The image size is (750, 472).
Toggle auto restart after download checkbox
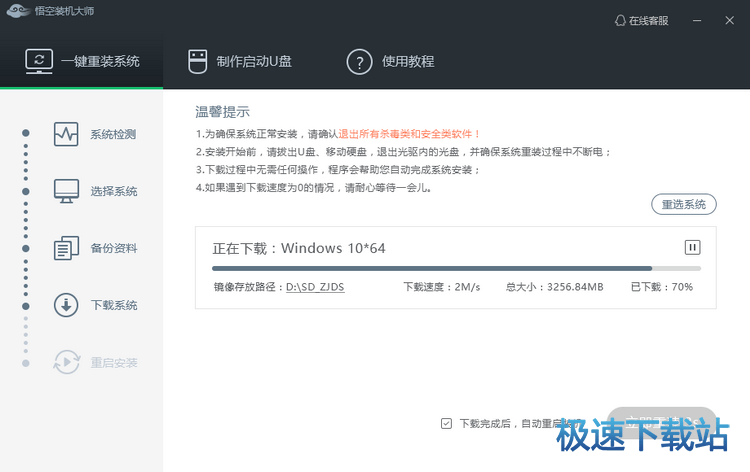pyautogui.click(x=446, y=423)
